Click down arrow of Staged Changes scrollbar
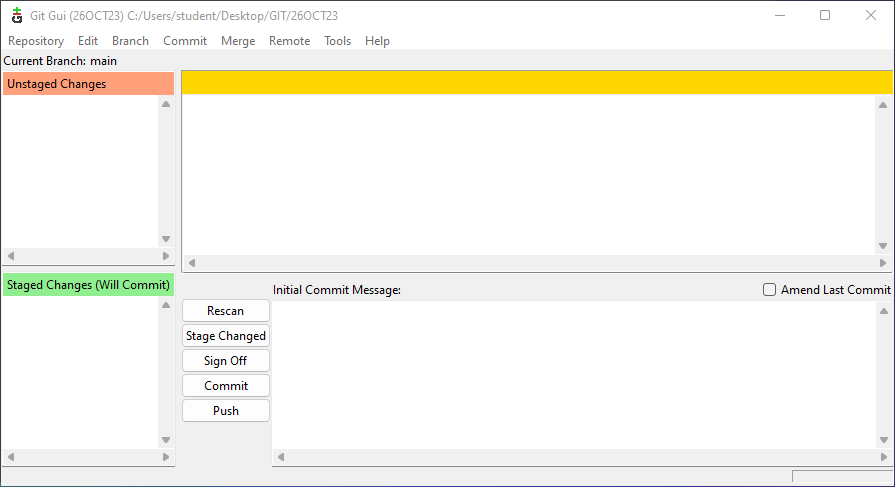 pos(166,440)
